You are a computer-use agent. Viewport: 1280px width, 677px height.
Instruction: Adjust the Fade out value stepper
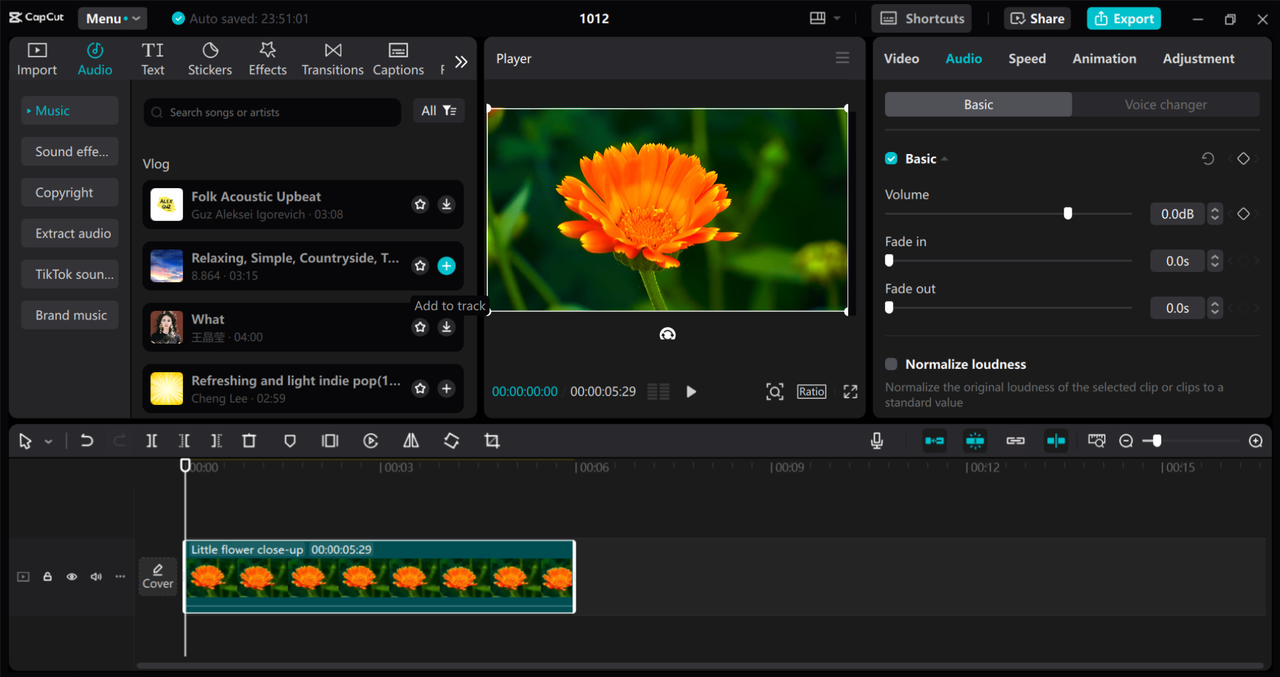1215,308
